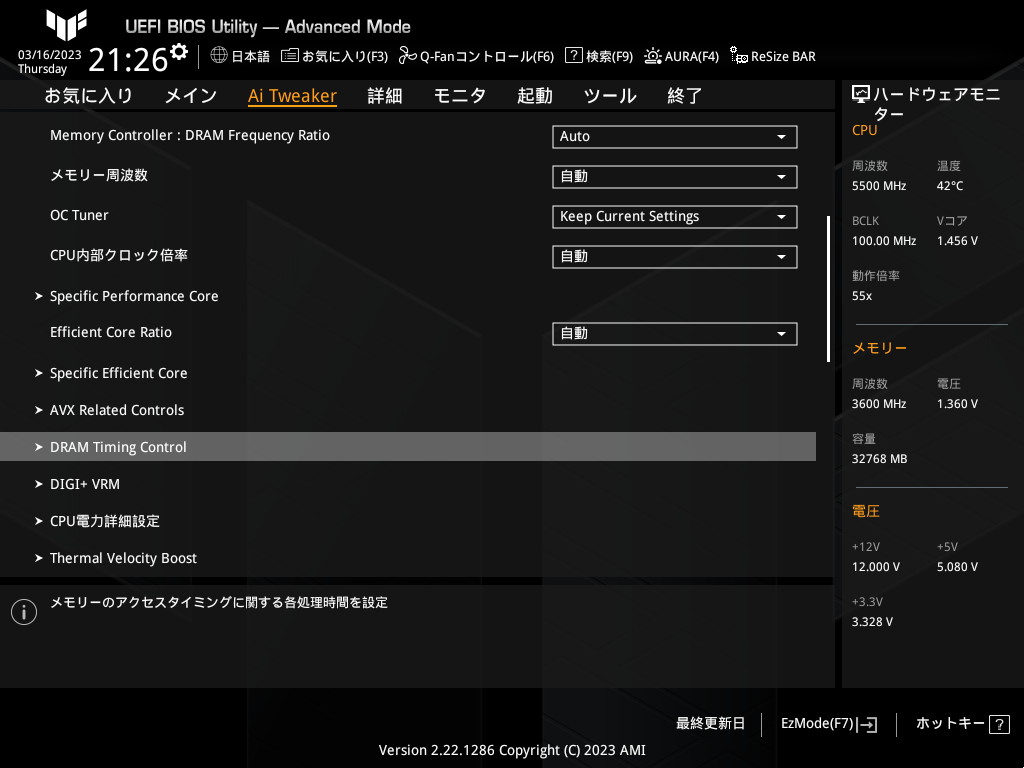The width and height of the screenshot is (1024, 768).
Task: Click +3.3V value 3.328 V
Action: tap(872, 622)
